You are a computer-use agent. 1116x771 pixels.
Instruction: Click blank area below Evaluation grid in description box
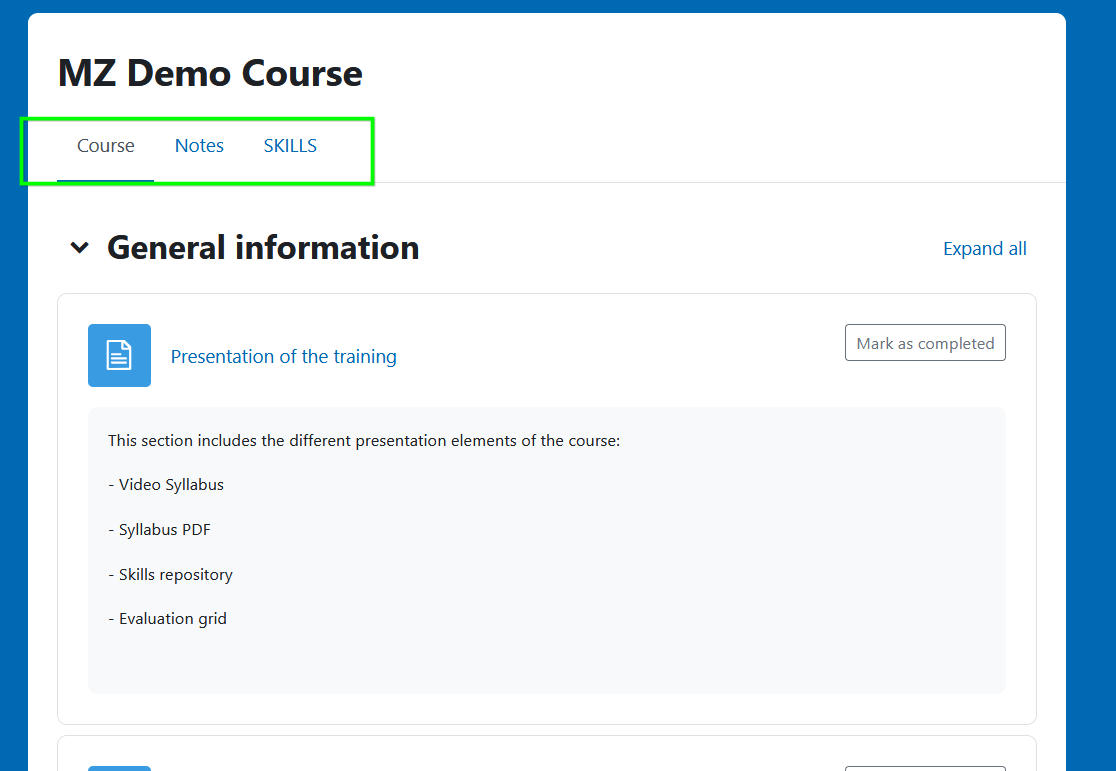click(x=546, y=662)
